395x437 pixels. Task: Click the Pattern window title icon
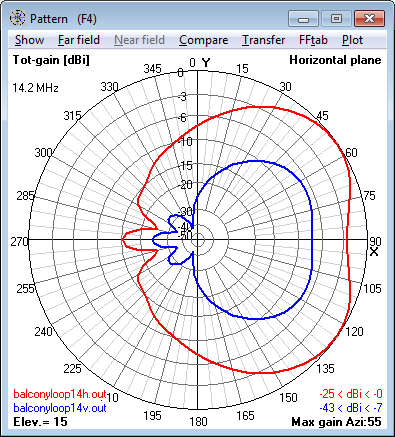click(x=17, y=18)
